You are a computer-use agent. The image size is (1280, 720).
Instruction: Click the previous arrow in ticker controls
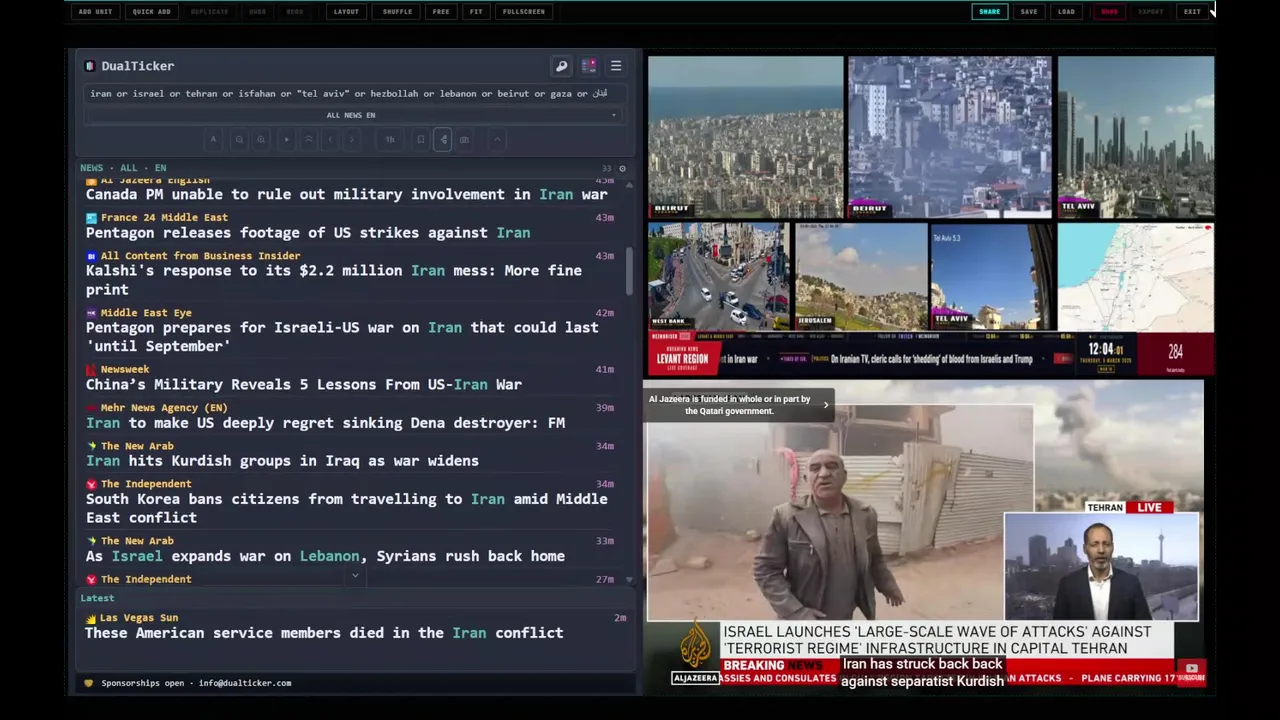point(330,140)
